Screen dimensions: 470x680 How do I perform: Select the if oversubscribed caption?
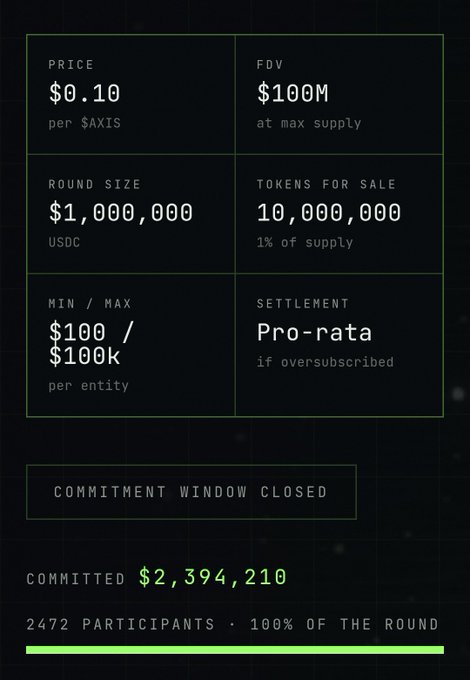[x=325, y=362]
